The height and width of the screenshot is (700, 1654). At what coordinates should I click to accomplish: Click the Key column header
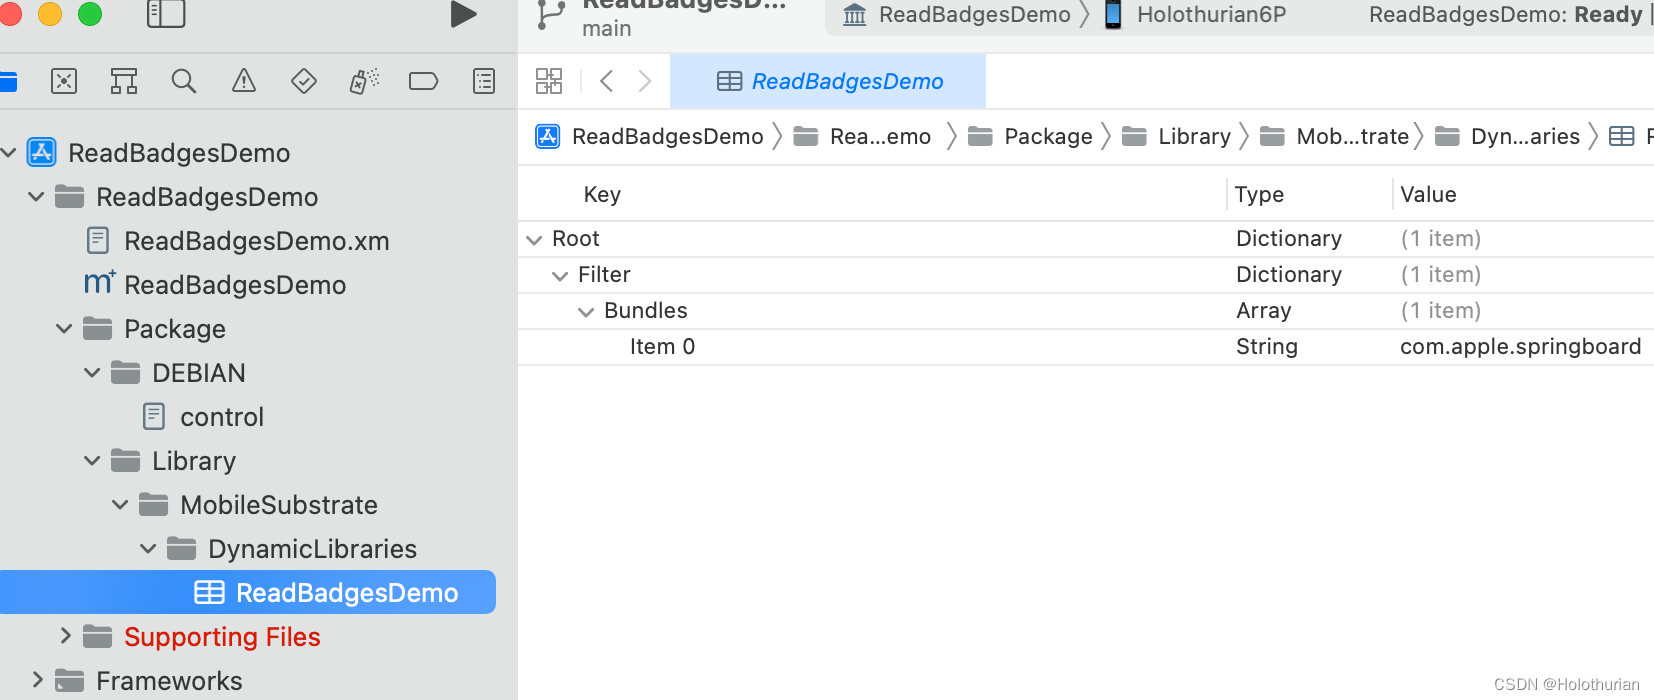click(602, 195)
